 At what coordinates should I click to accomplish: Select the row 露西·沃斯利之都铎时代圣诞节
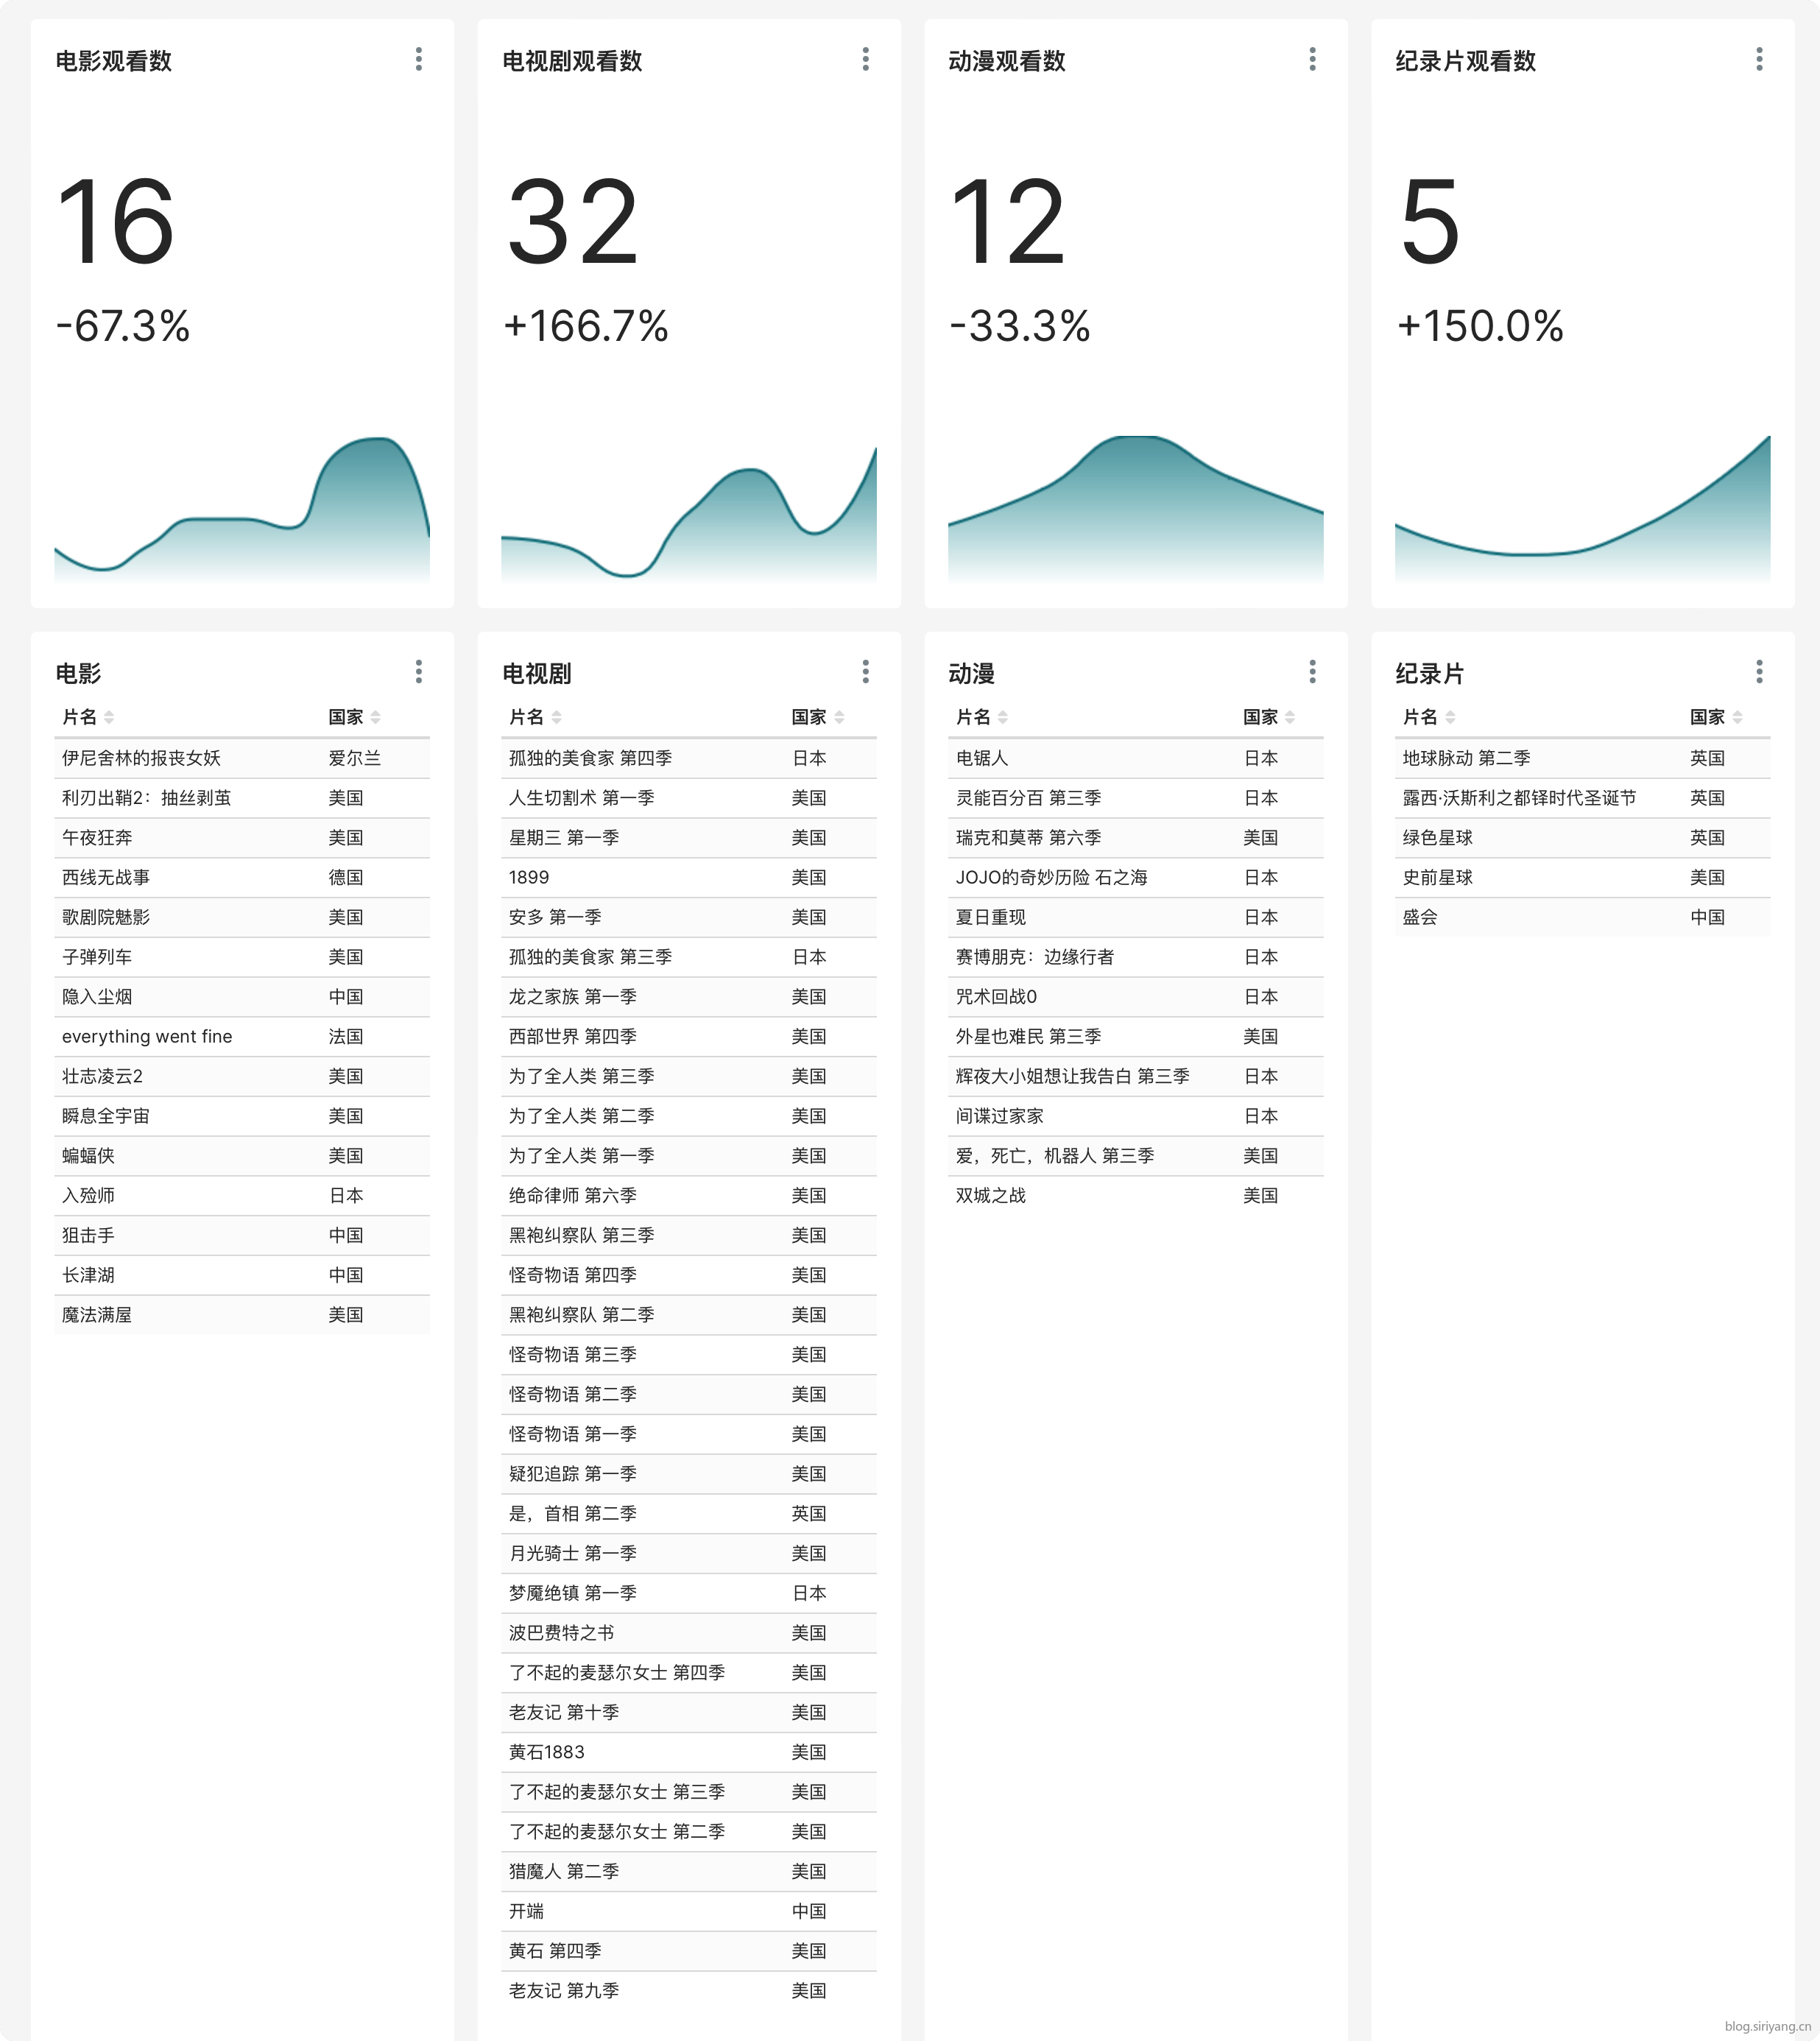tap(1583, 798)
